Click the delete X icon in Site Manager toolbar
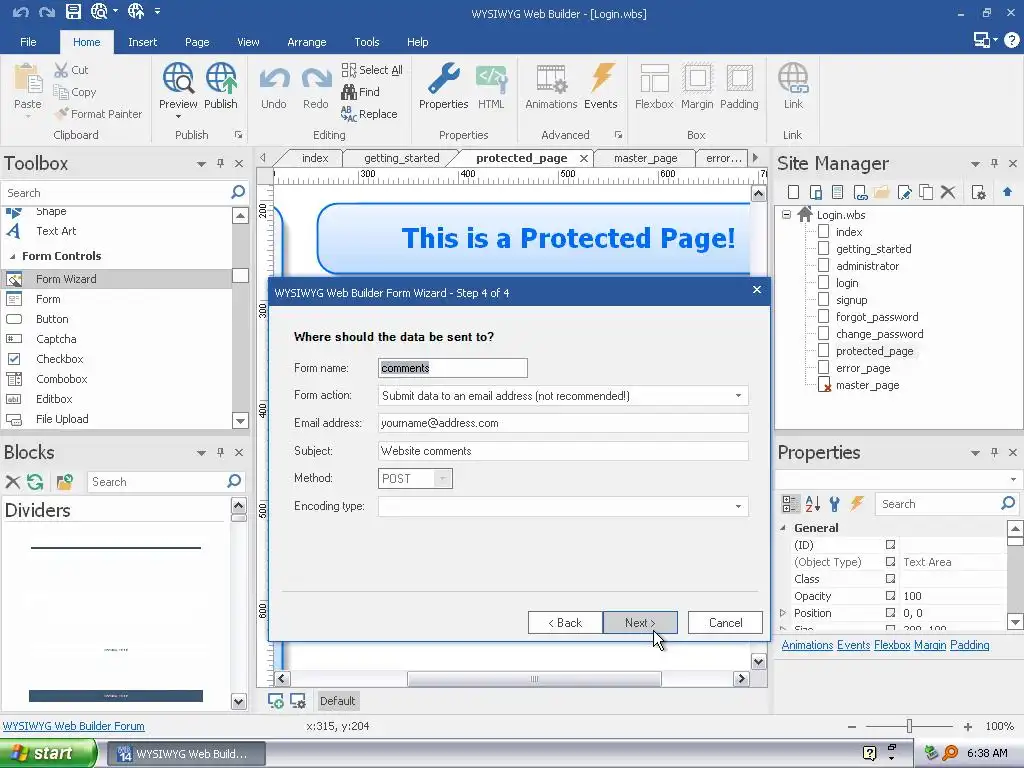This screenshot has width=1024, height=768. (x=948, y=192)
